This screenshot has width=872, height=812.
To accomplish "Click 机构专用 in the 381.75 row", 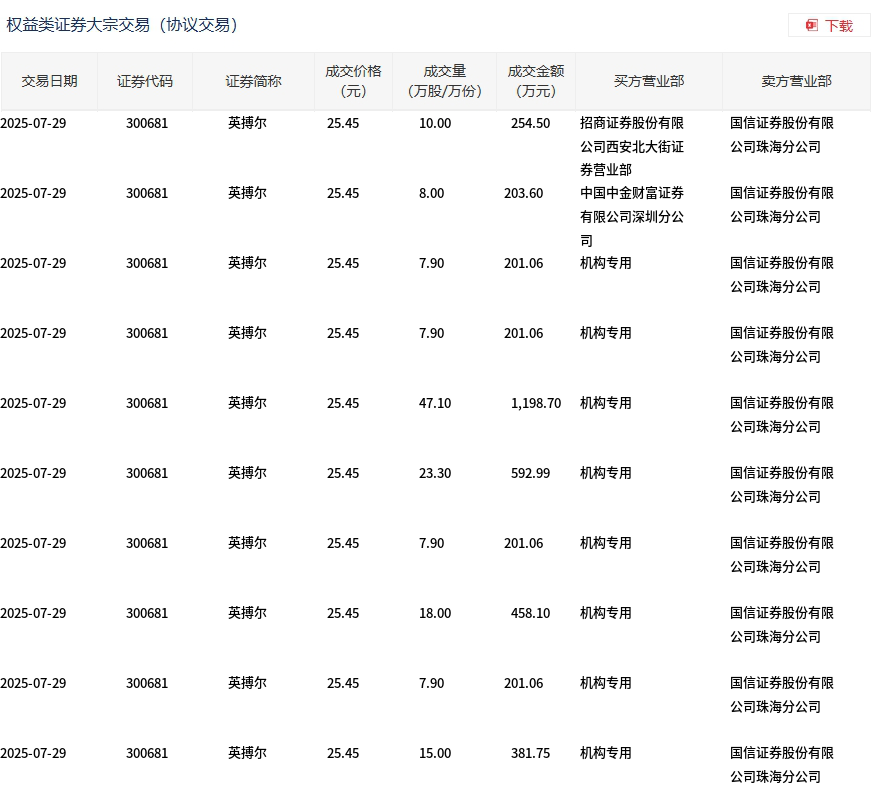I will [x=606, y=754].
